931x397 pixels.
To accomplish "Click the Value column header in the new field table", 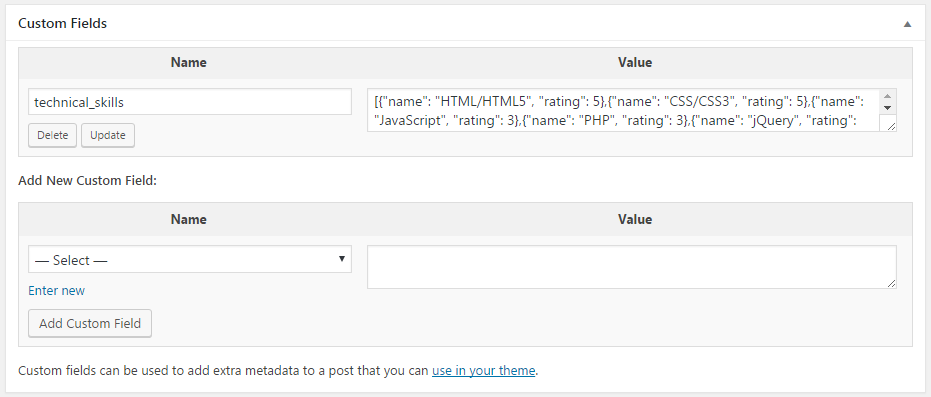I will tap(635, 219).
